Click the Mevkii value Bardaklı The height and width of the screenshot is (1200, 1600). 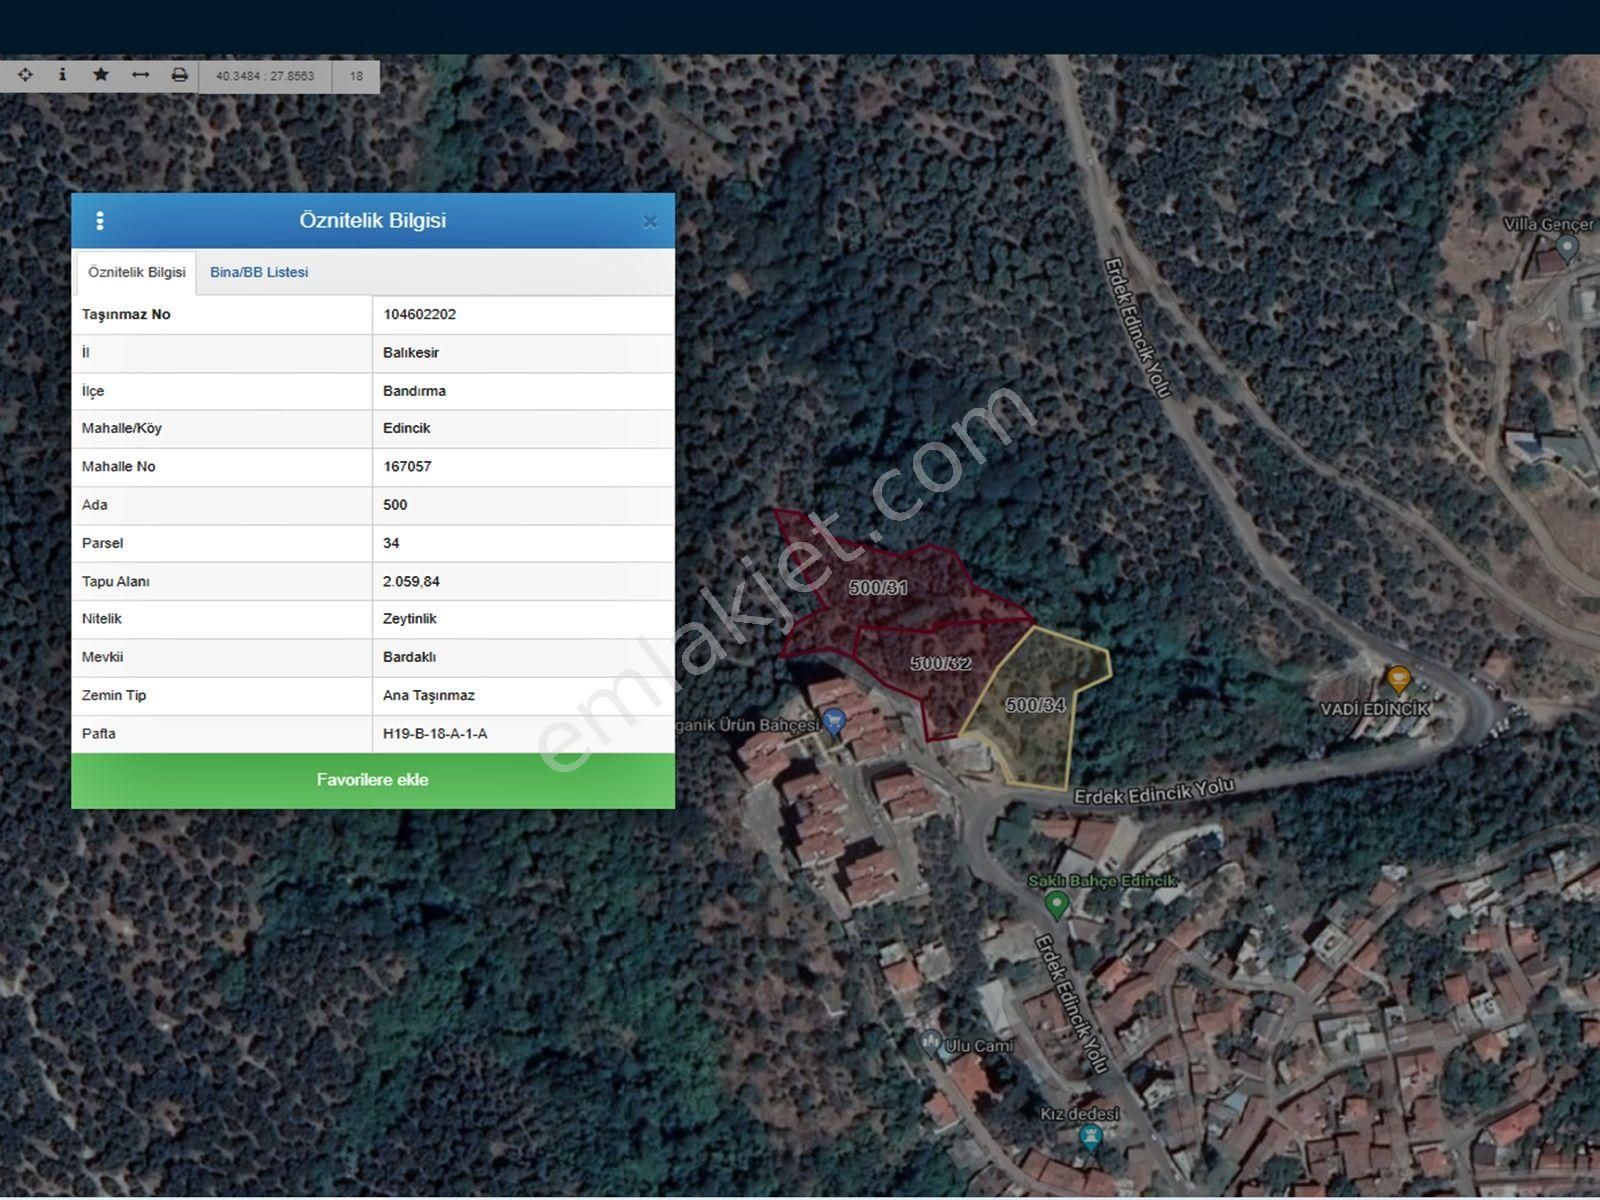(409, 657)
